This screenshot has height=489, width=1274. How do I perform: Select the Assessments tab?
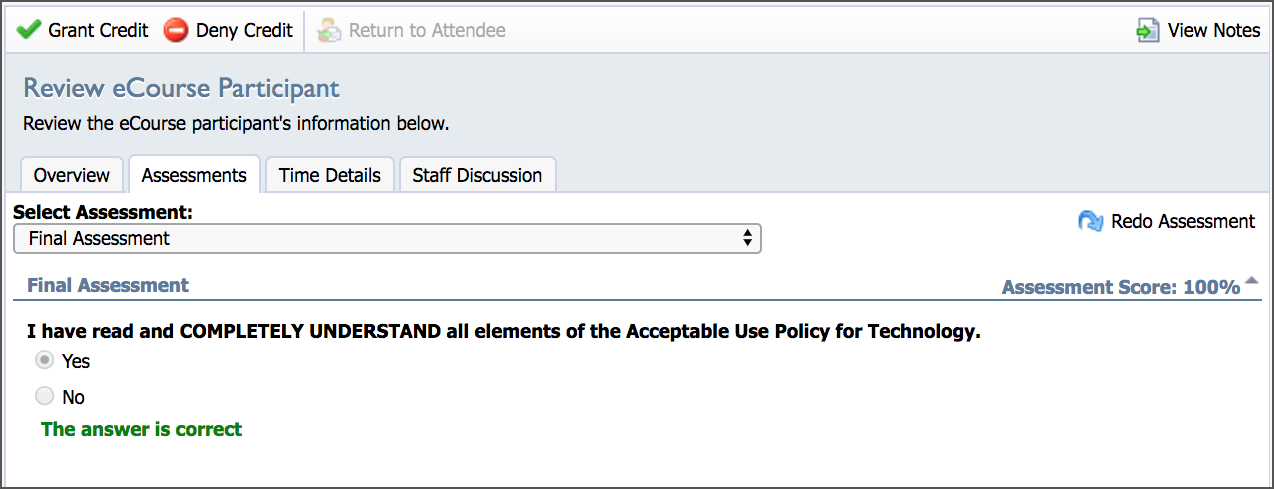click(194, 175)
